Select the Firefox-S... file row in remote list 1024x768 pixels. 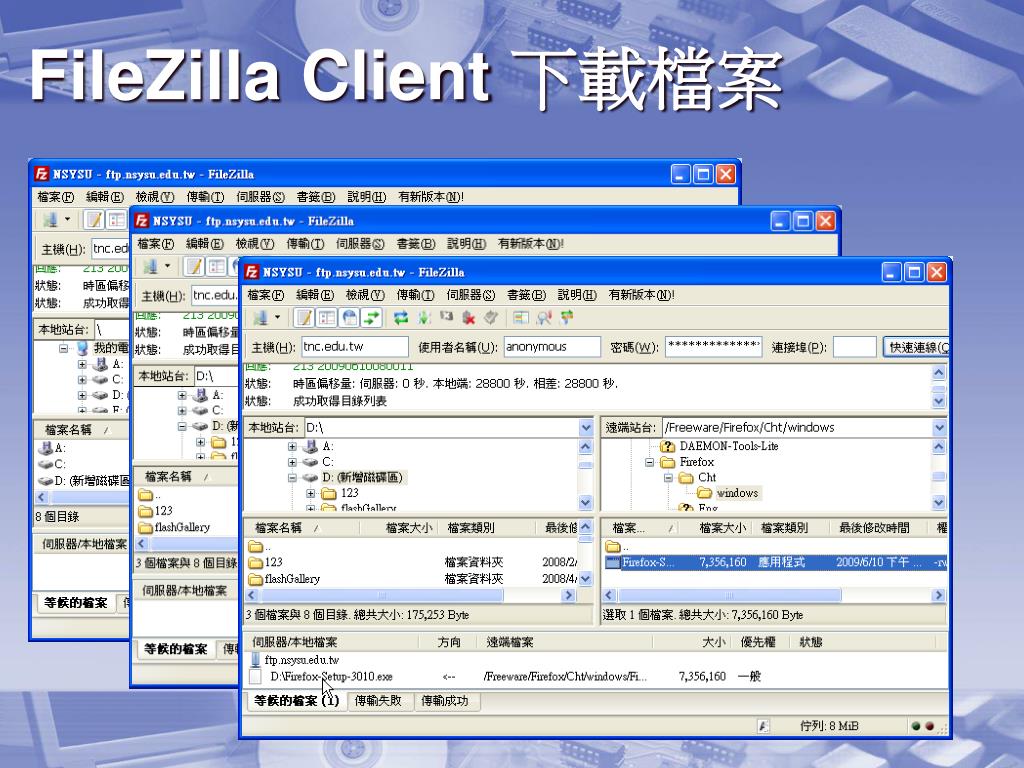[x=774, y=562]
